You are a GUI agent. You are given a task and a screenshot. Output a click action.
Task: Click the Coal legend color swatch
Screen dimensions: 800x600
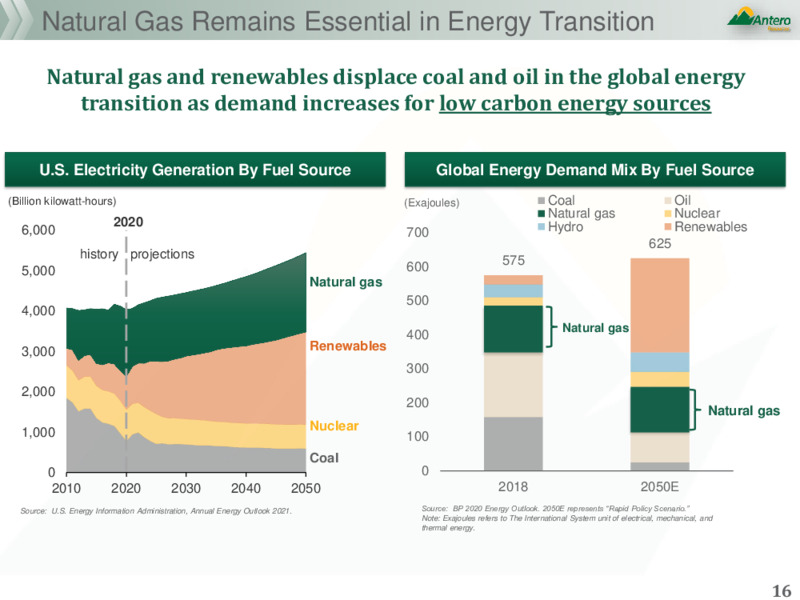542,201
